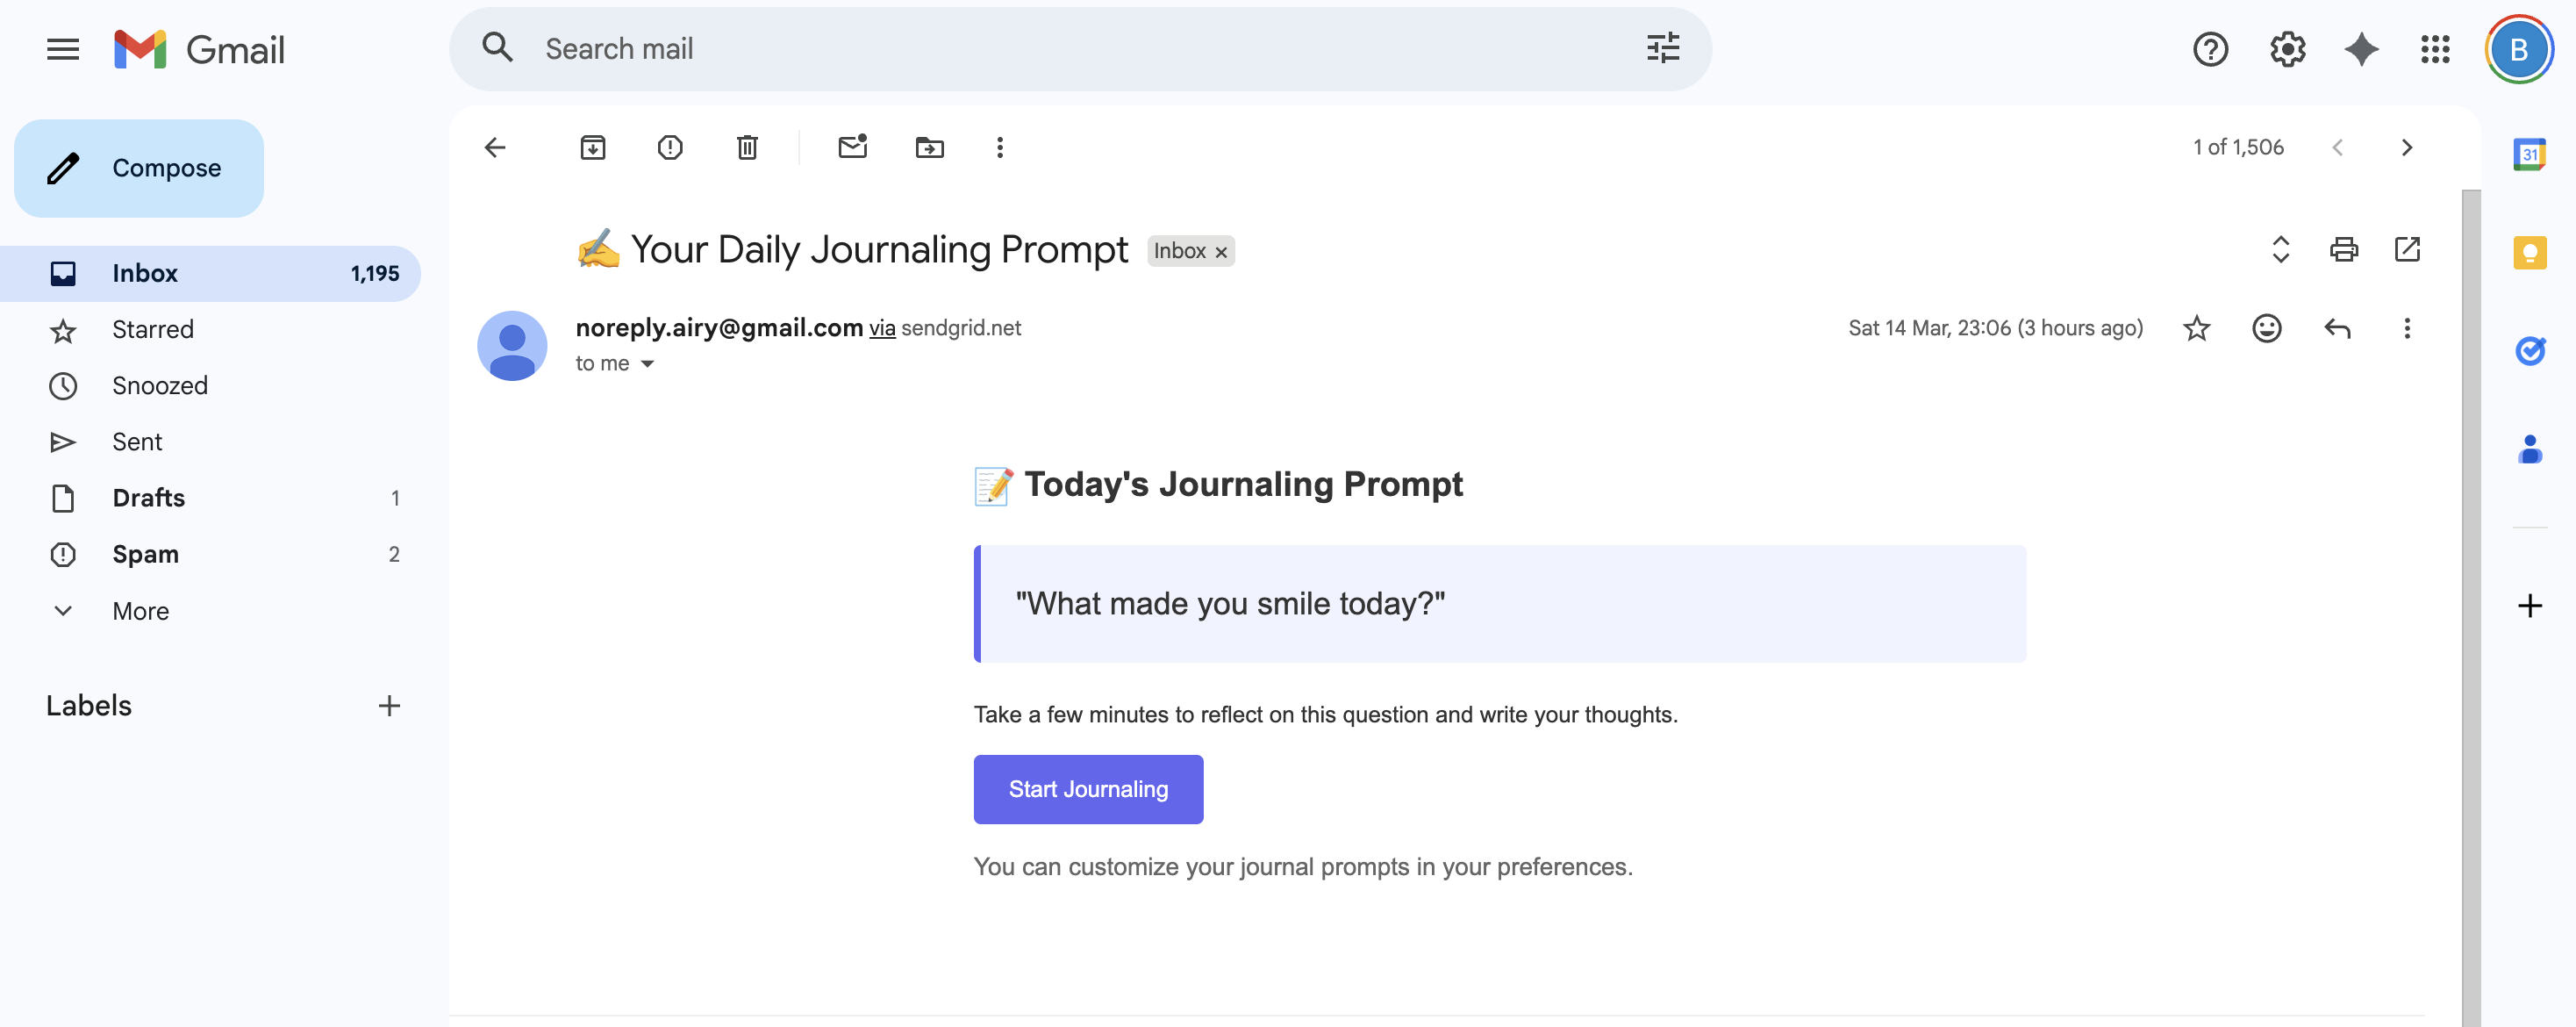Screen dimensions: 2576x1027
Task: Star this journaling prompt email
Action: click(2196, 328)
